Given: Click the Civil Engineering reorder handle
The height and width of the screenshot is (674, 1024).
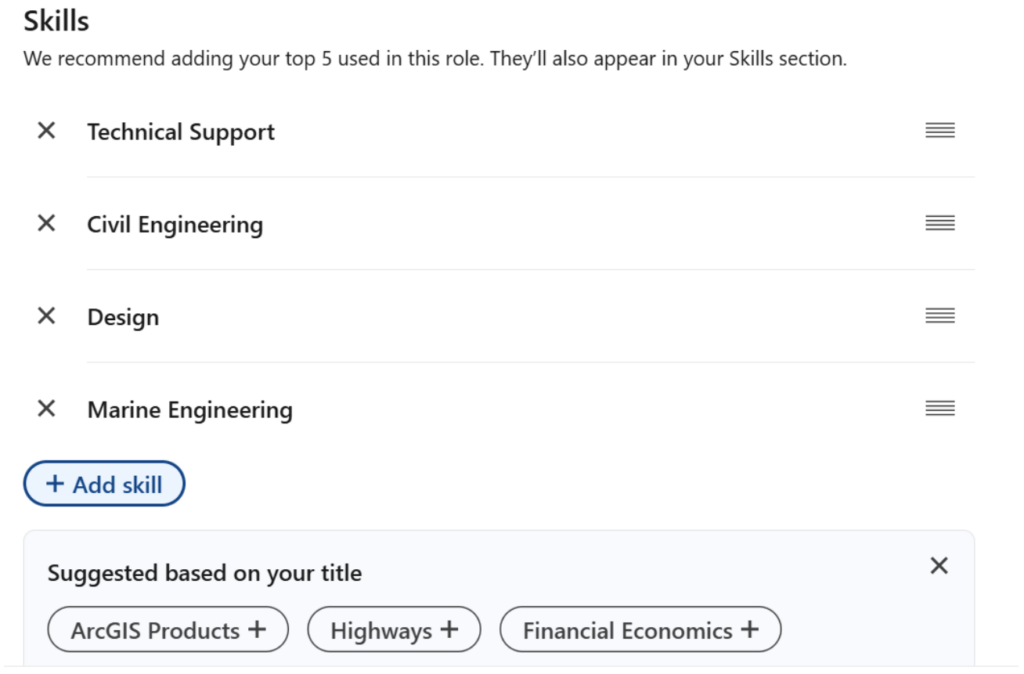Looking at the screenshot, I should click(940, 223).
